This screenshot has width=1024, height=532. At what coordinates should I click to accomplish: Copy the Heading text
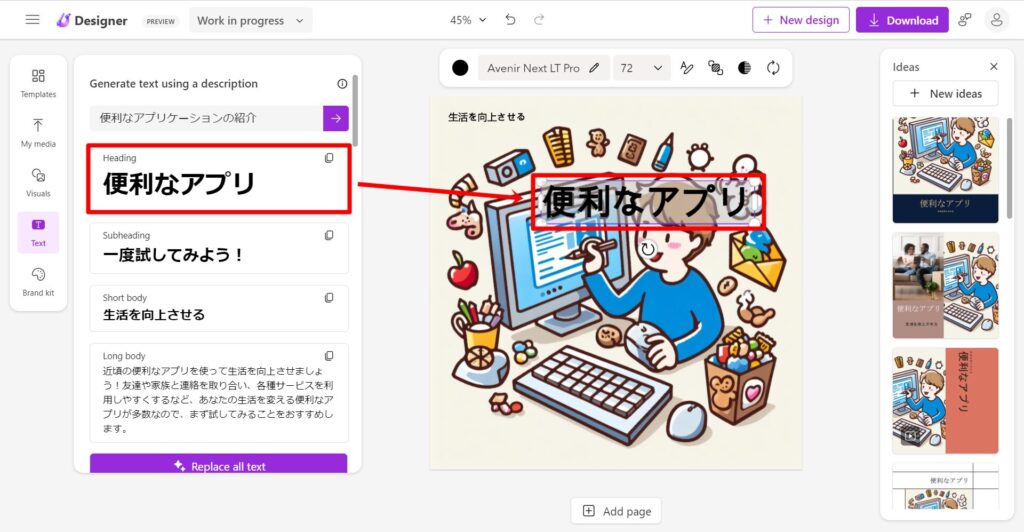click(x=329, y=158)
